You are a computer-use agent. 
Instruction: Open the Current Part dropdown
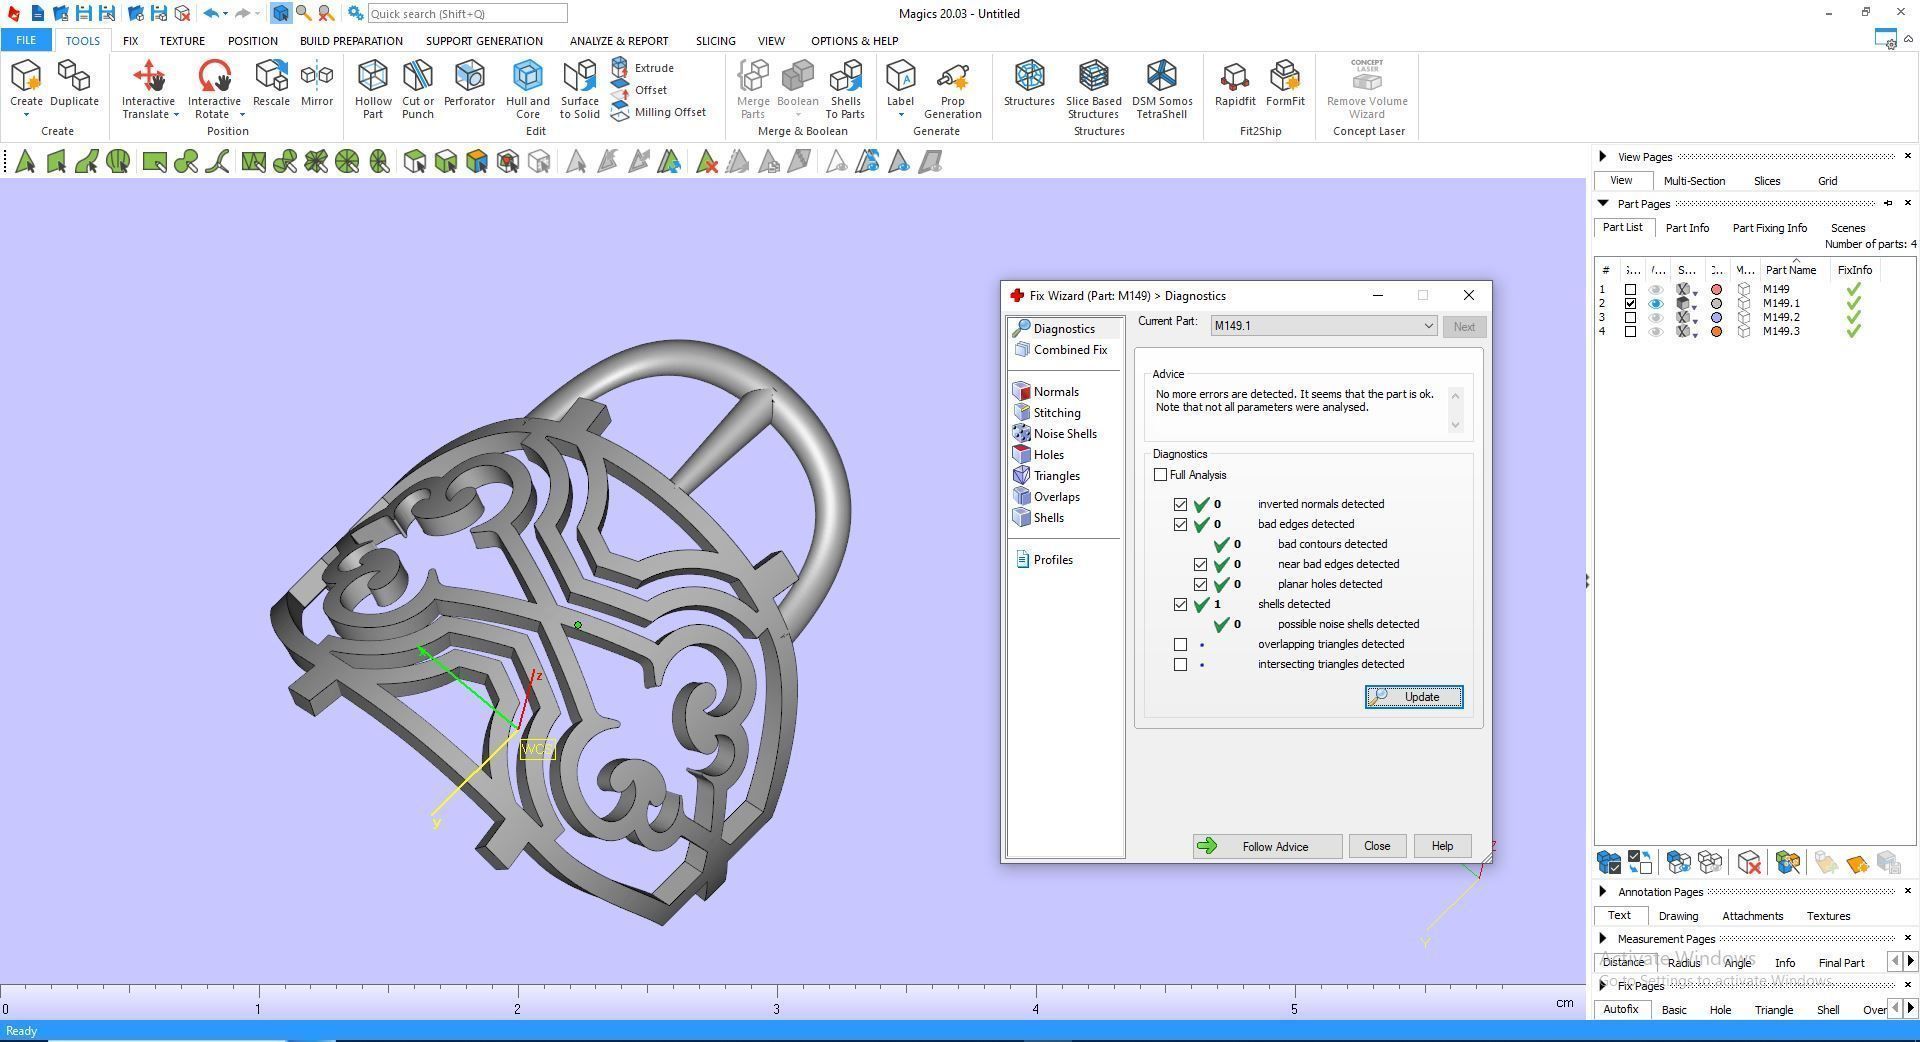(1323, 326)
